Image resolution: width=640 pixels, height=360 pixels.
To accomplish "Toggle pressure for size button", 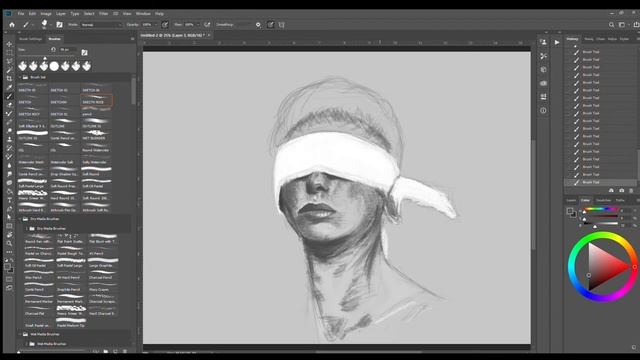I will point(270,25).
